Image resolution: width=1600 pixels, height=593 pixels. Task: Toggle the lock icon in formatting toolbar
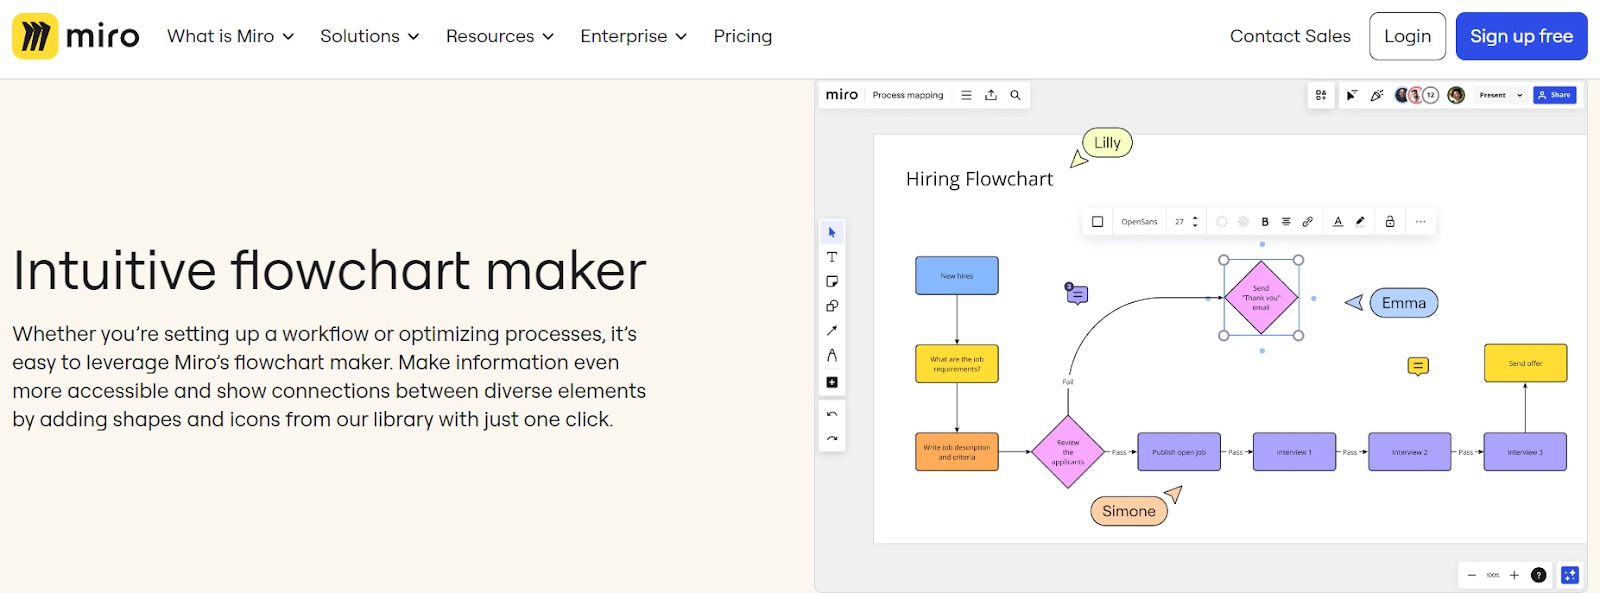(1390, 222)
